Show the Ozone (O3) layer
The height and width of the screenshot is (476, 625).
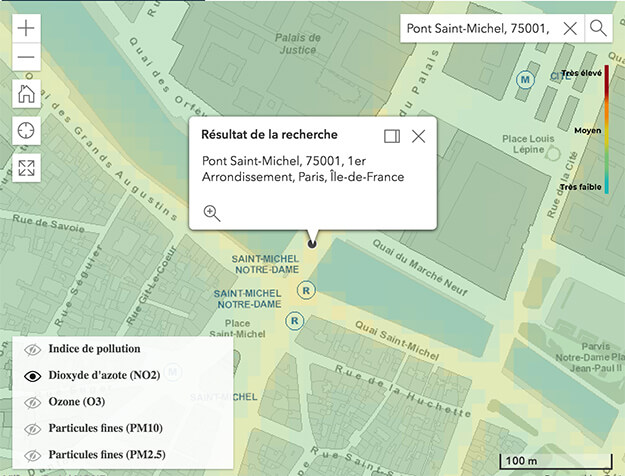point(34,402)
